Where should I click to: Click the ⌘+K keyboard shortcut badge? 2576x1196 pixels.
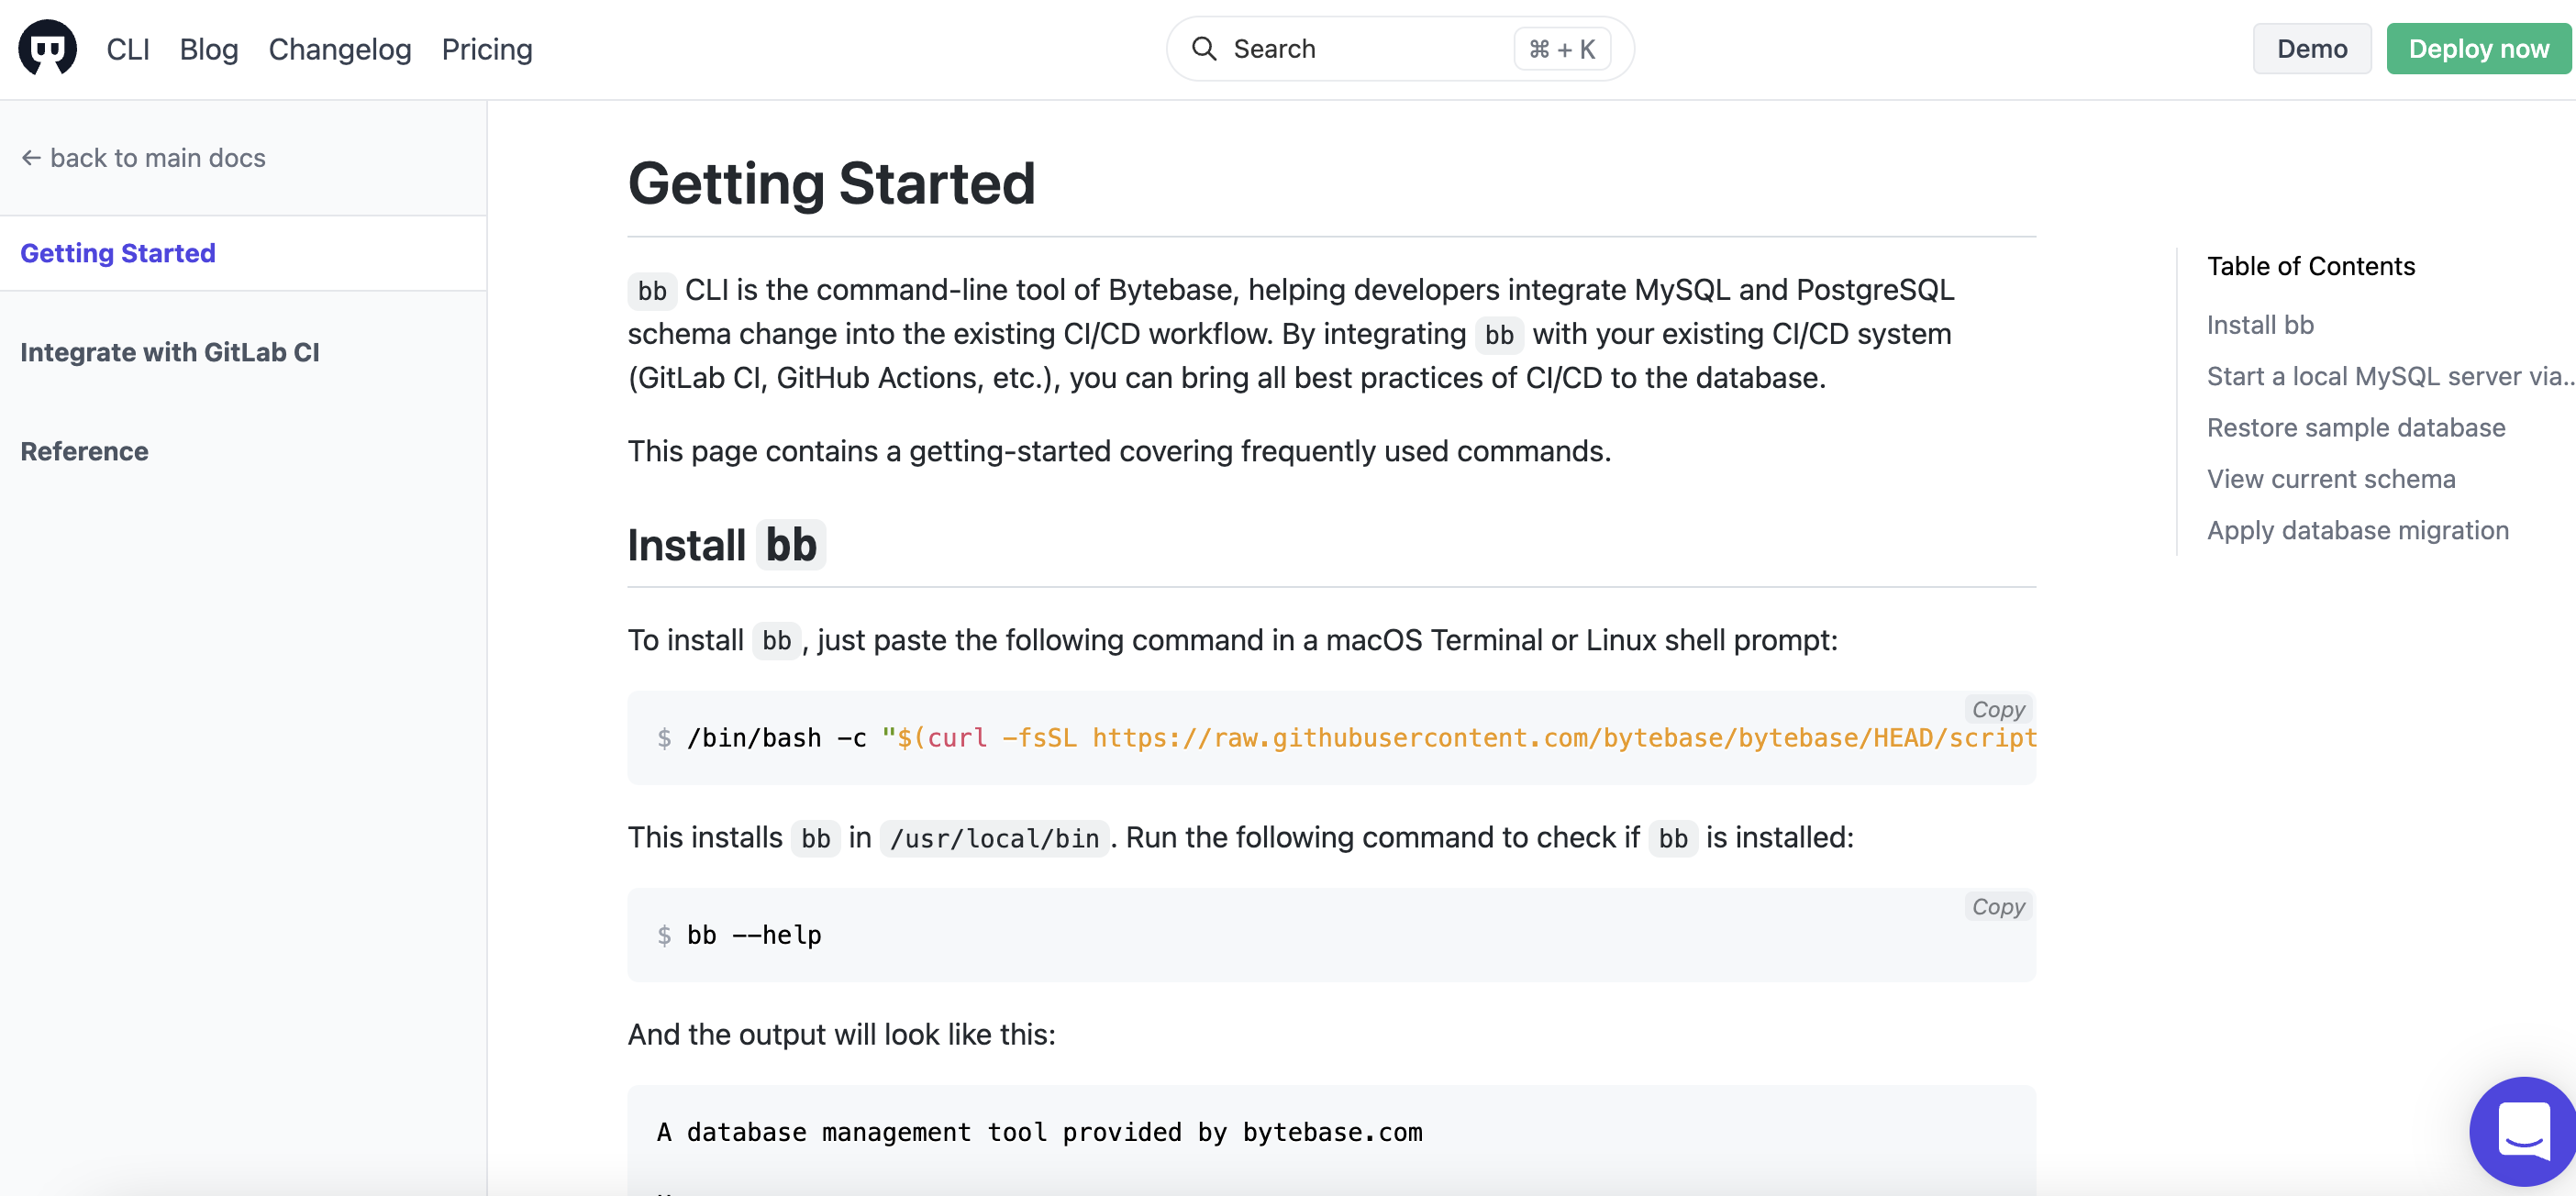point(1562,48)
